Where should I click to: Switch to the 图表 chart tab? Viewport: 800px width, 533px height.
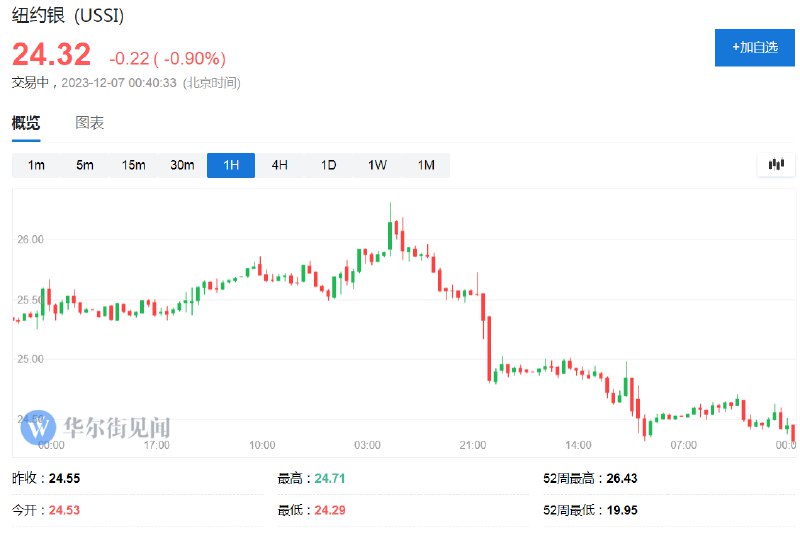click(90, 123)
